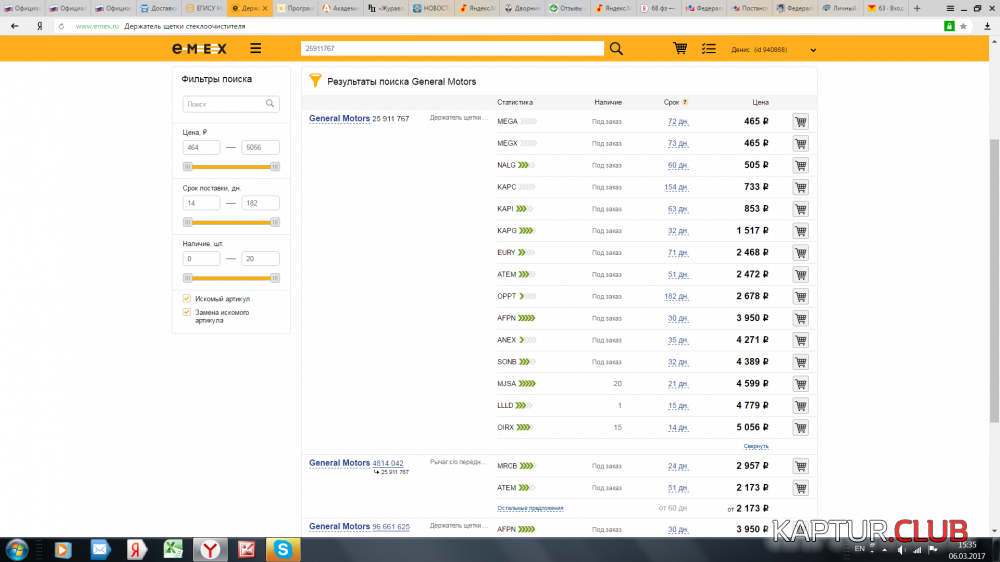
Task: Switch to the 'Отзывы' browser tab
Action: click(x=568, y=8)
